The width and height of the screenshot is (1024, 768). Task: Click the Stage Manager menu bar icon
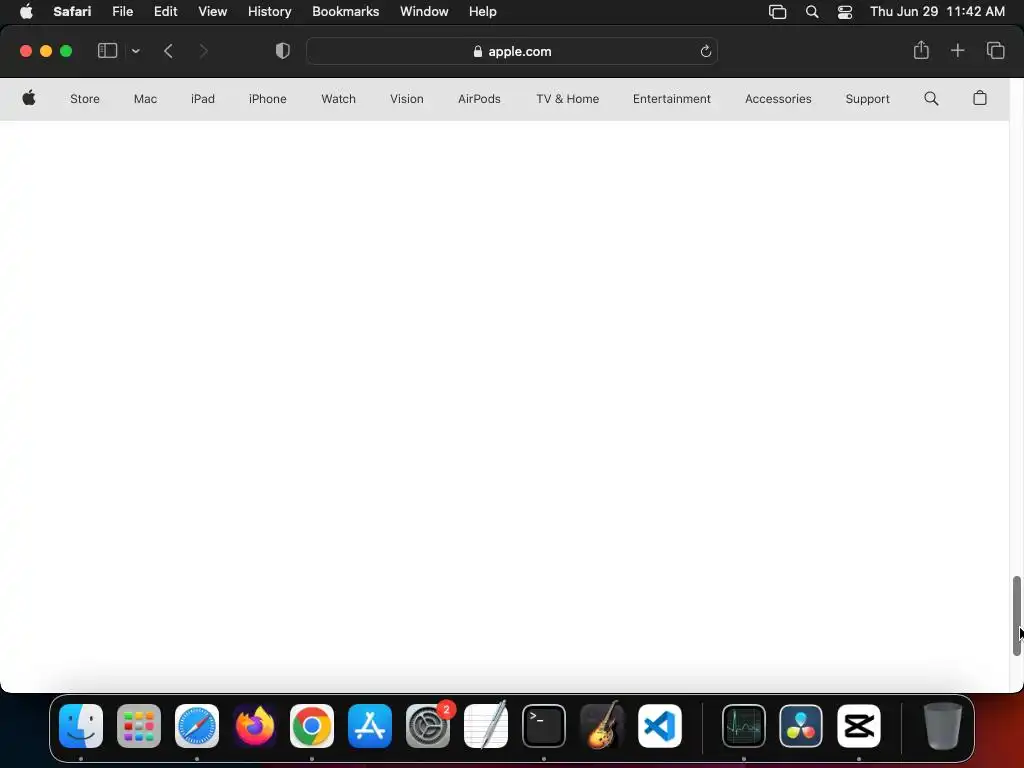tap(777, 12)
